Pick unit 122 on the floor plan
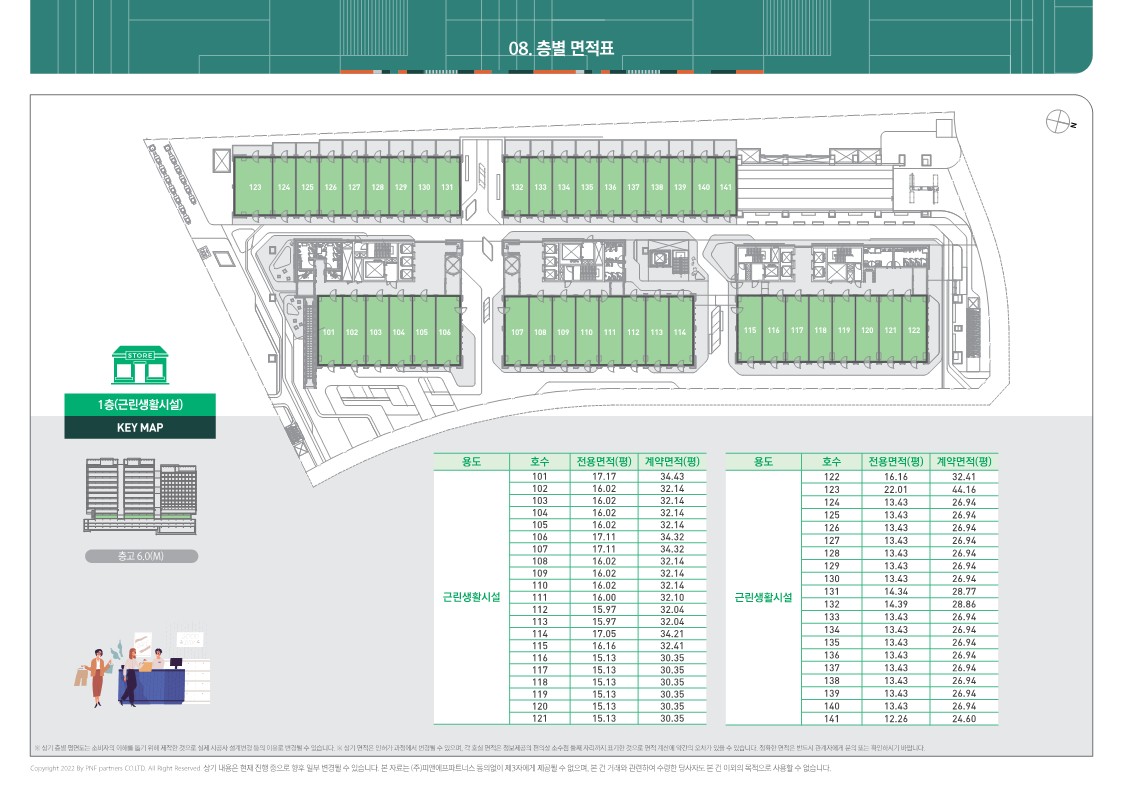This screenshot has width=1123, height=794. point(913,330)
